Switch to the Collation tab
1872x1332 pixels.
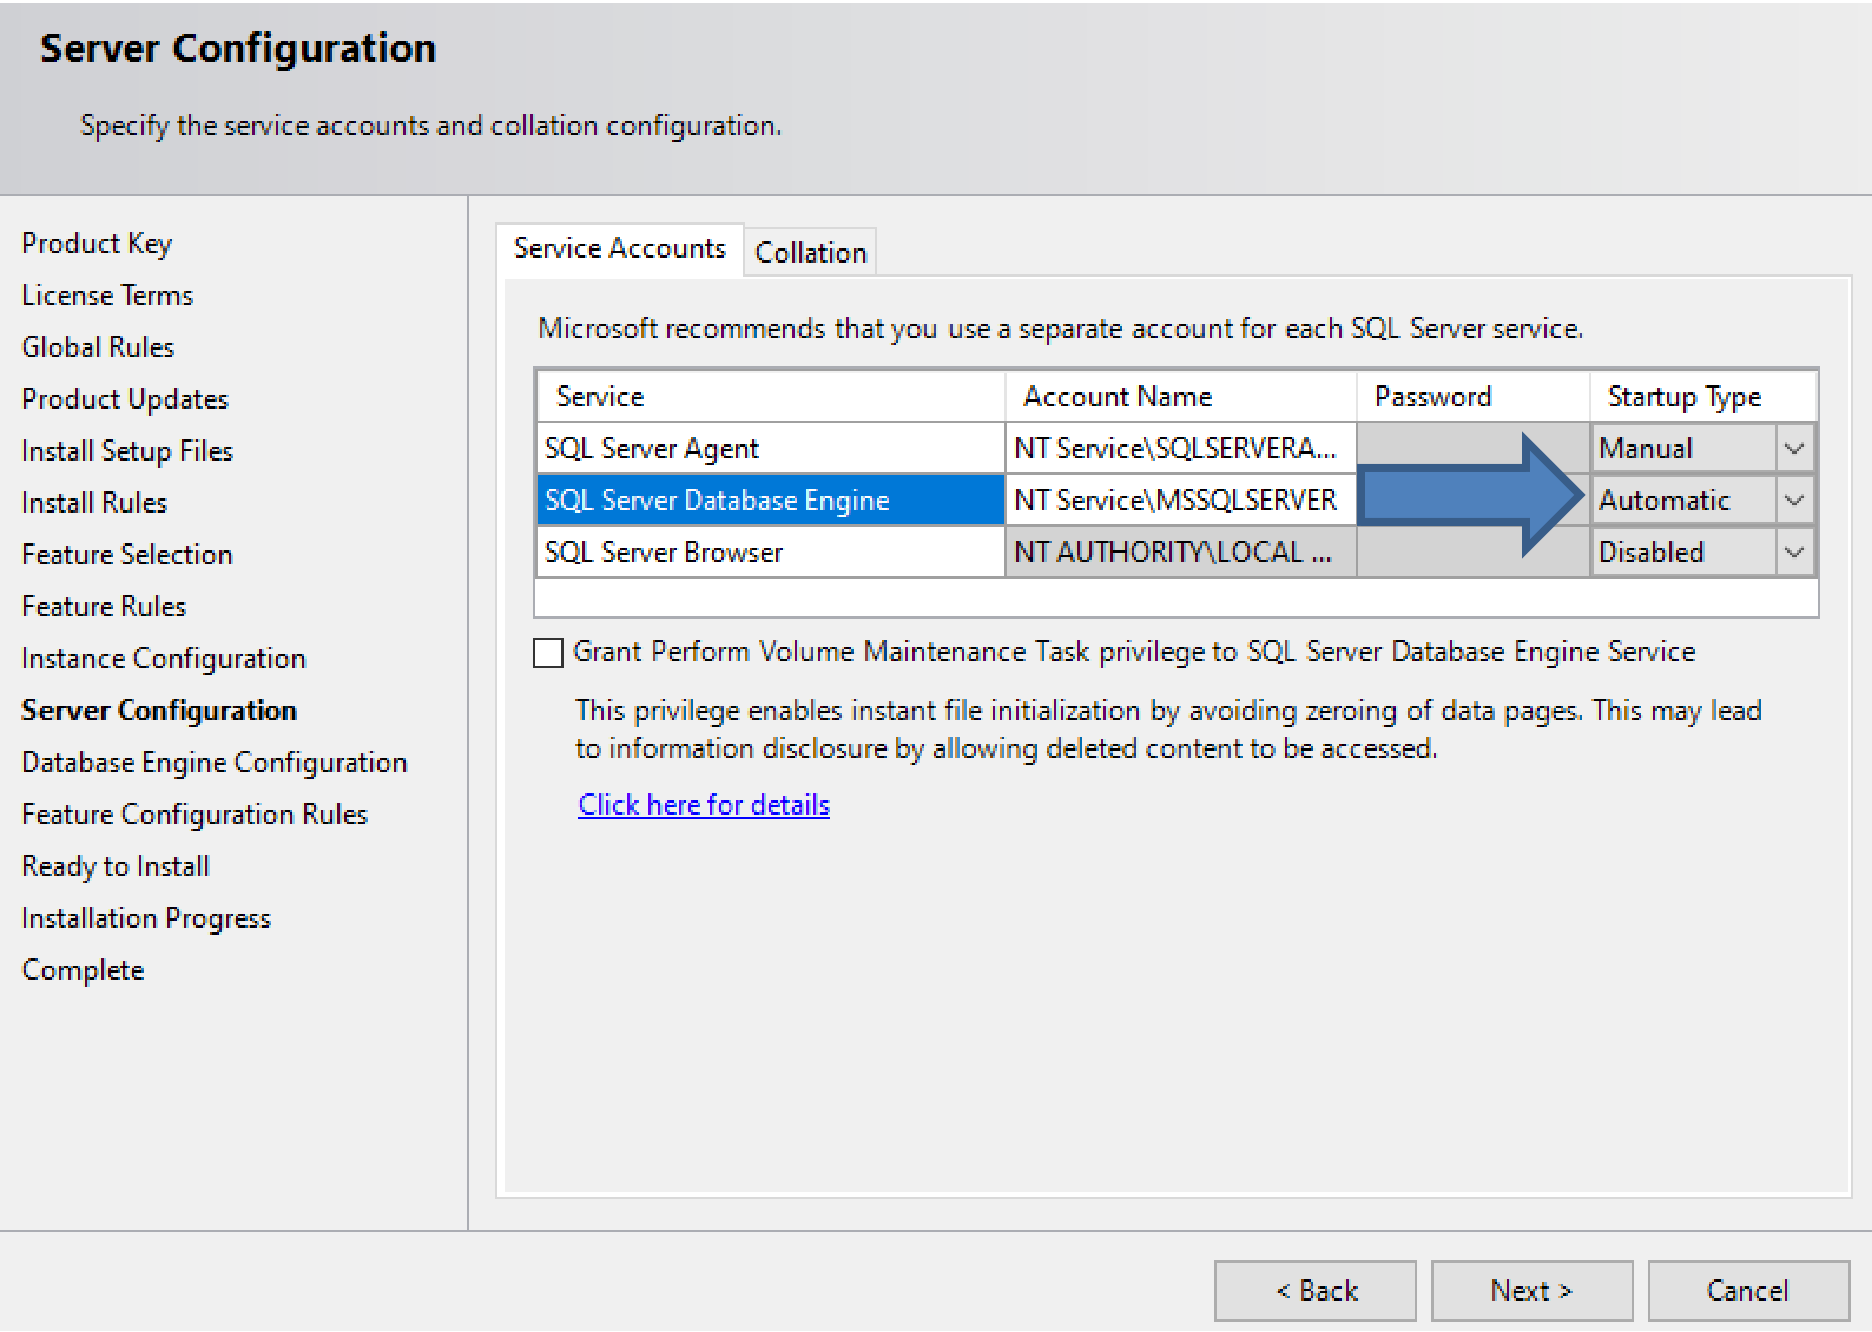(x=810, y=252)
